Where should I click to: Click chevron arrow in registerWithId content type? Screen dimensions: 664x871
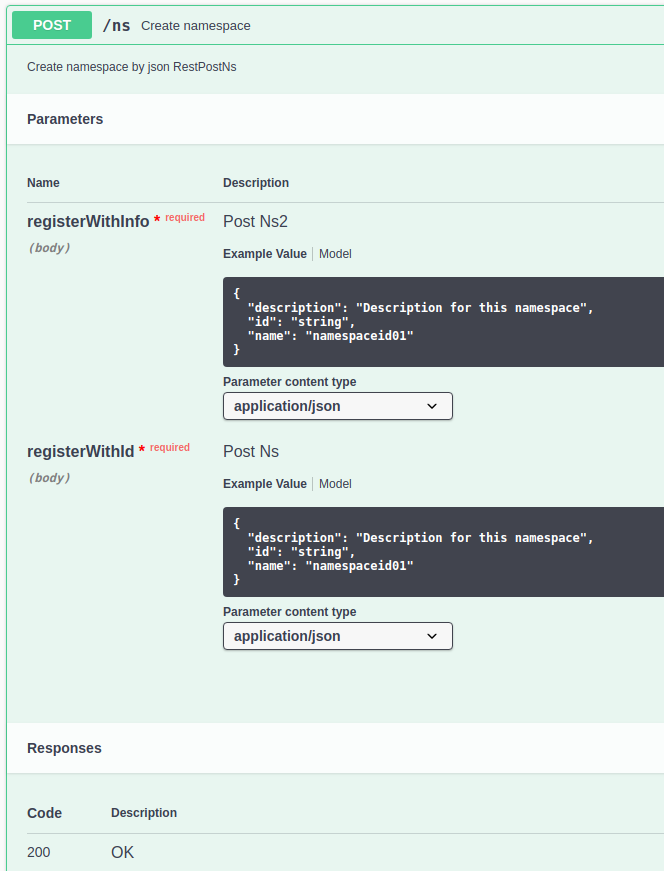tap(432, 636)
